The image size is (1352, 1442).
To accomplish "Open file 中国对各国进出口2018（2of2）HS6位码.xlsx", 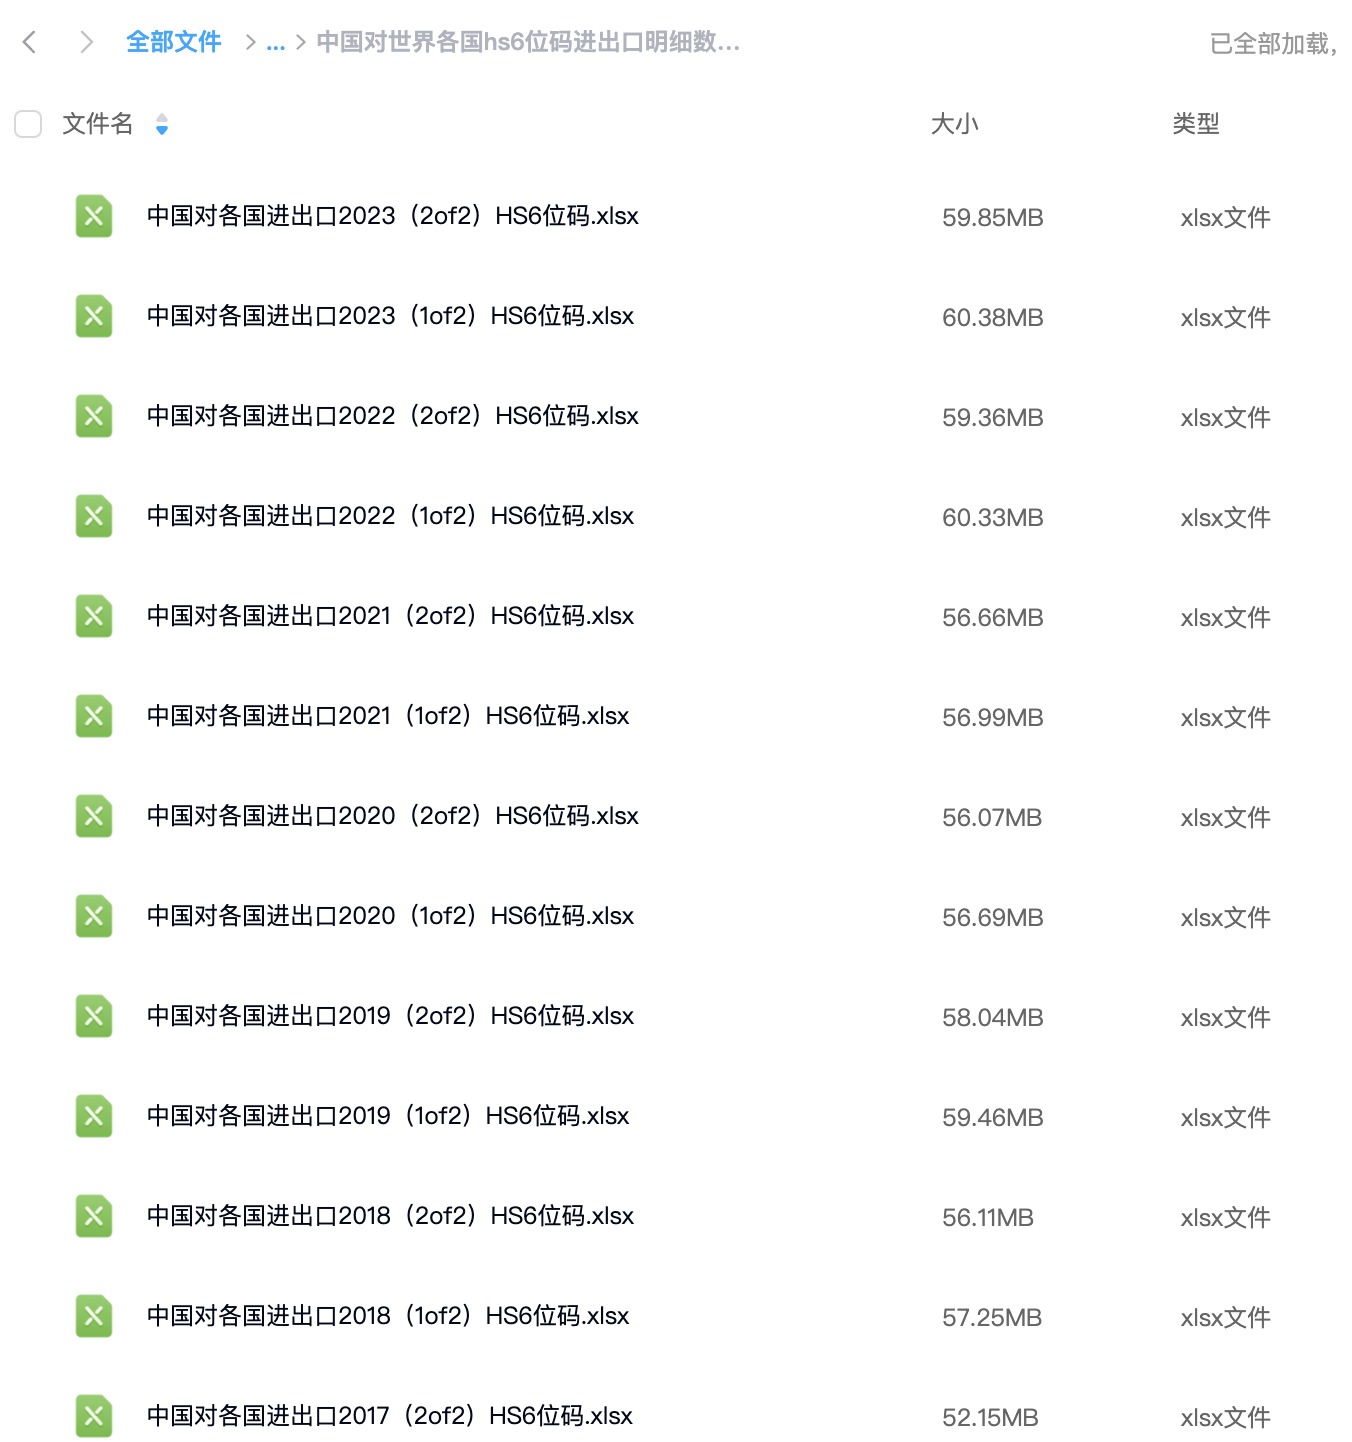I will pyautogui.click(x=390, y=1216).
